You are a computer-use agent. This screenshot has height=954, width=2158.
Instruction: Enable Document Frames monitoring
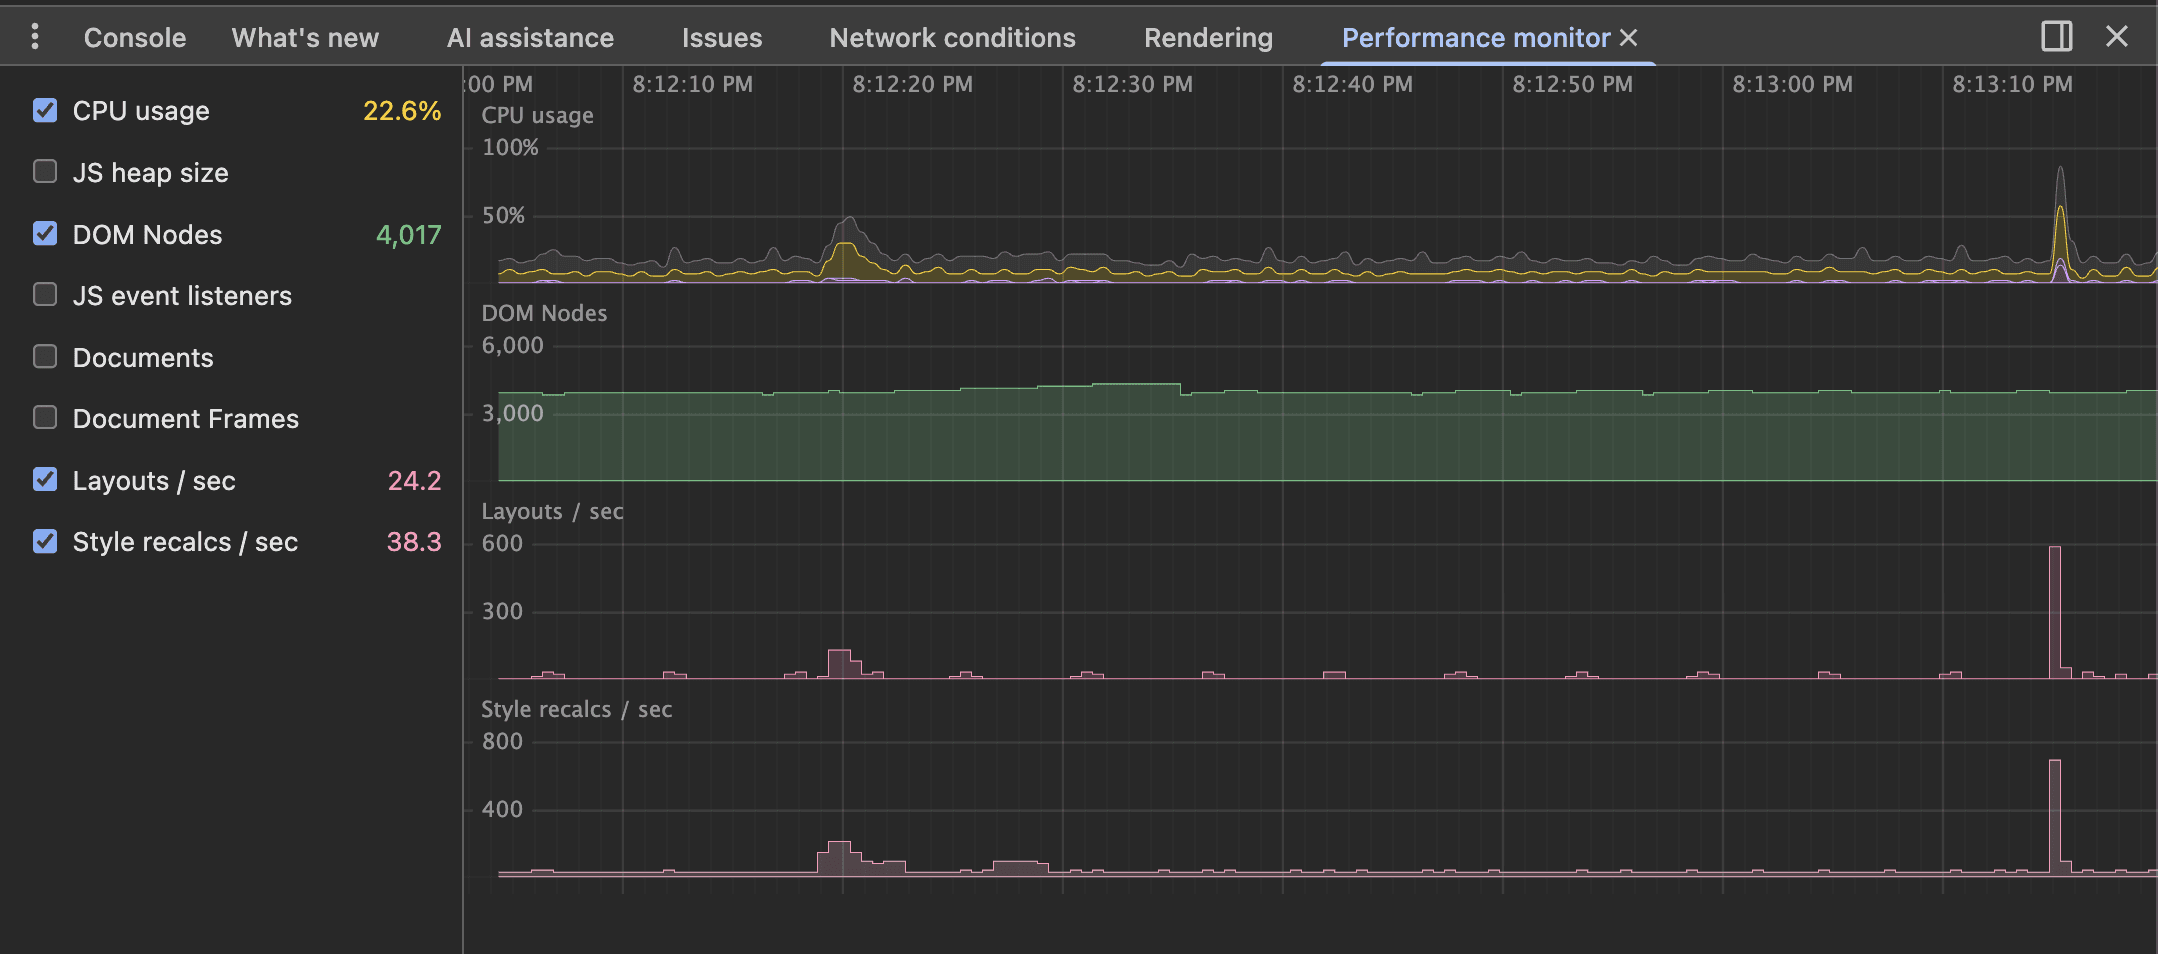coord(44,417)
